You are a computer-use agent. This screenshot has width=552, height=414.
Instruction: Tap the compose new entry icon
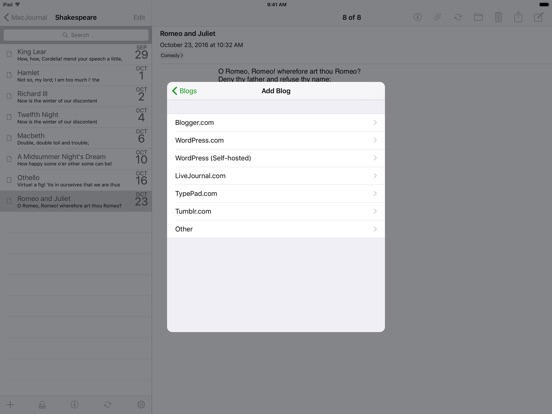coord(539,17)
